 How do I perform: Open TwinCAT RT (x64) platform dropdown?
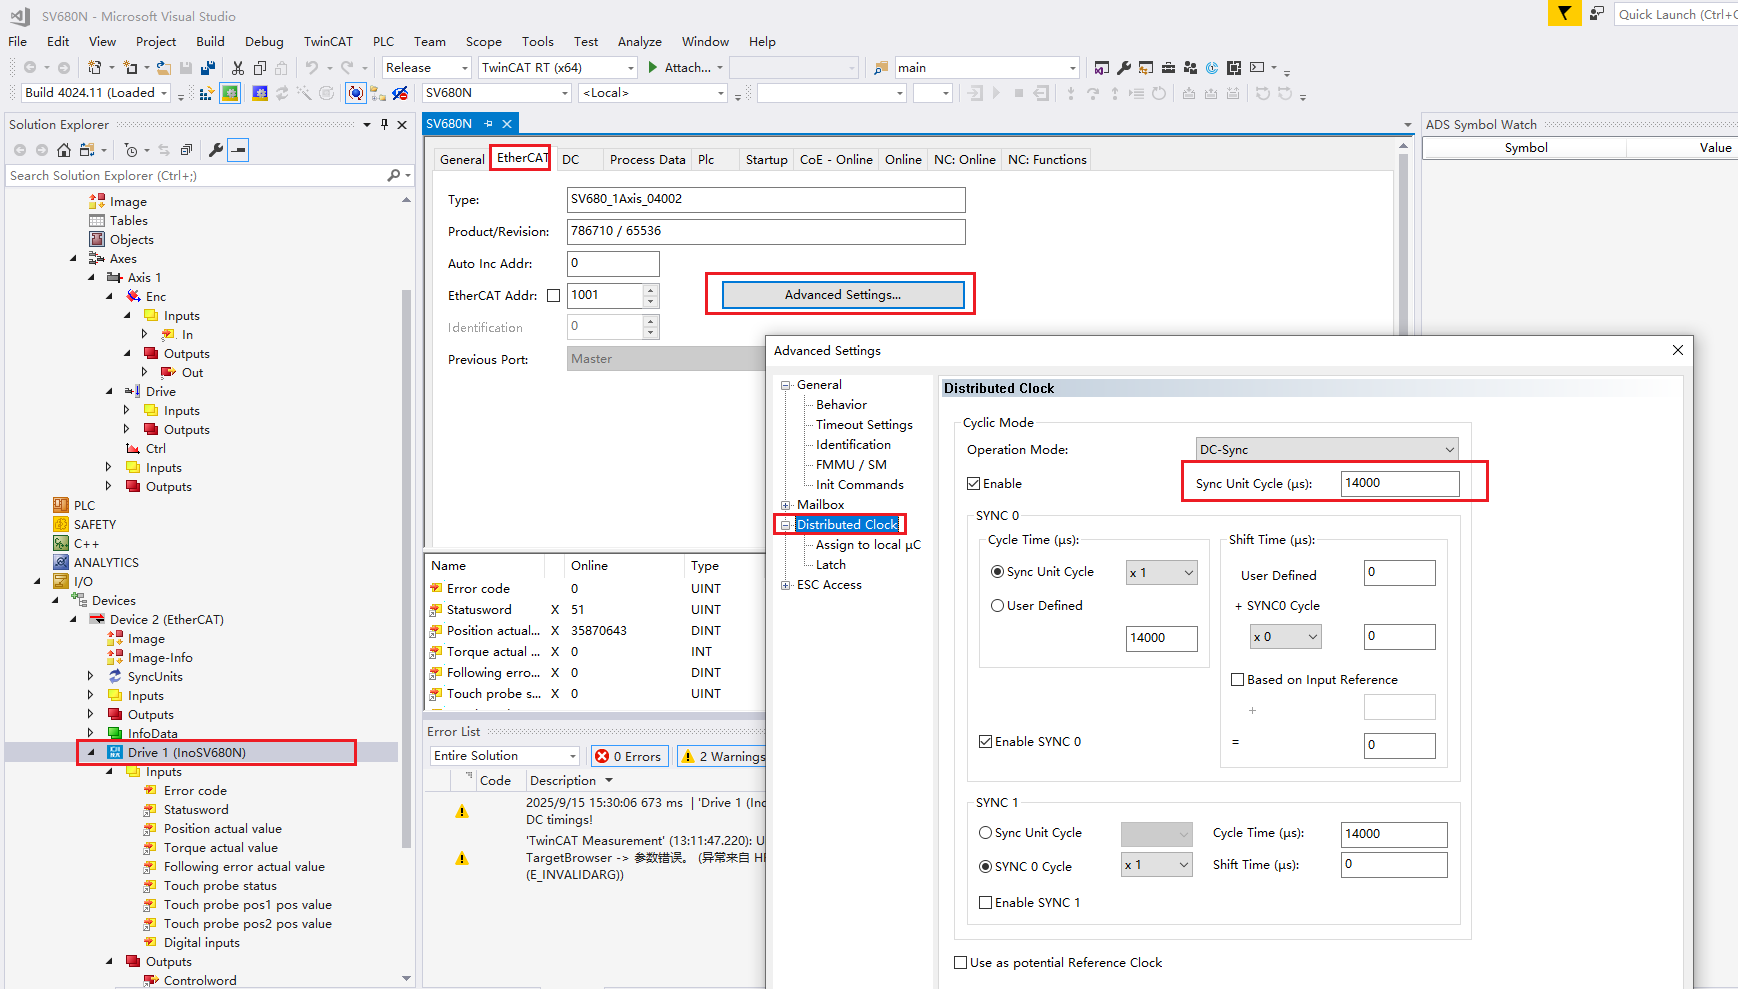pyautogui.click(x=558, y=68)
